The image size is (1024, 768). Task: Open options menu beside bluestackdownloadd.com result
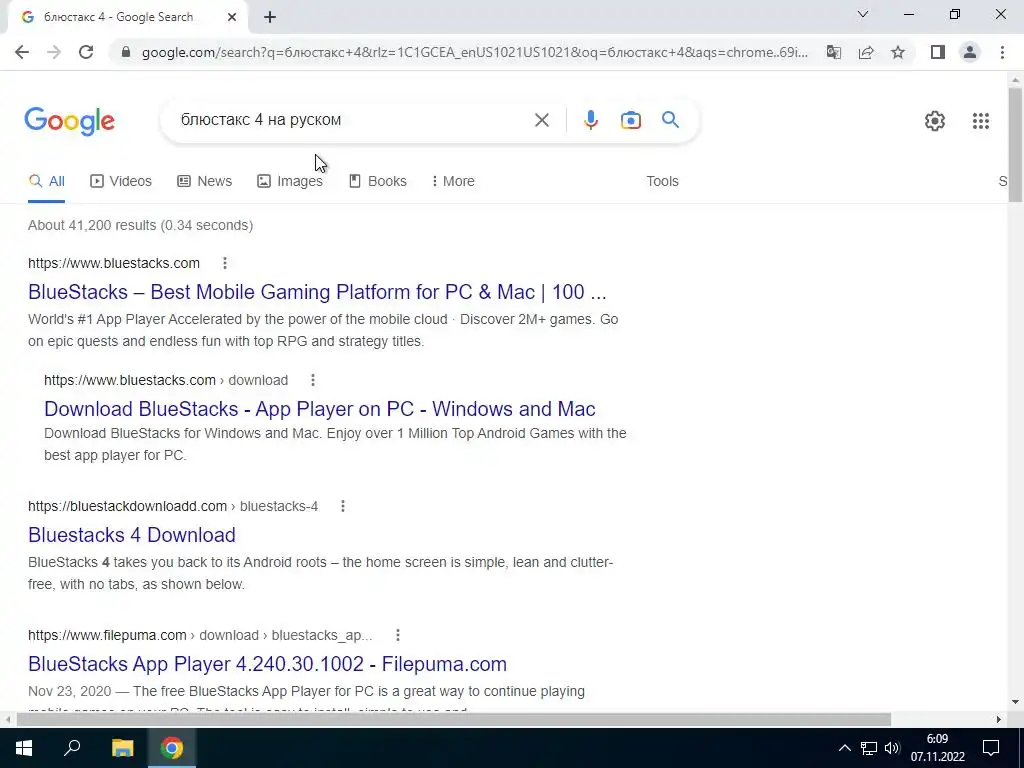(x=343, y=506)
